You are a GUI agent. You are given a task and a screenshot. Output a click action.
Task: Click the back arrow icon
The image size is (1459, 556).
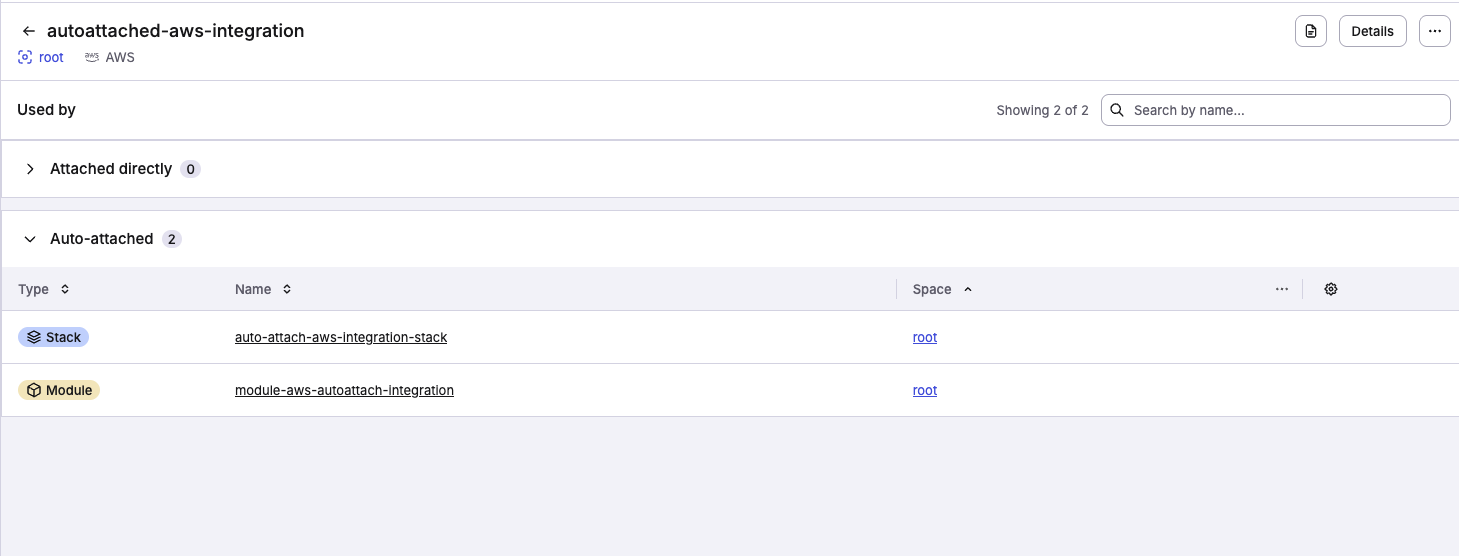[x=28, y=31]
